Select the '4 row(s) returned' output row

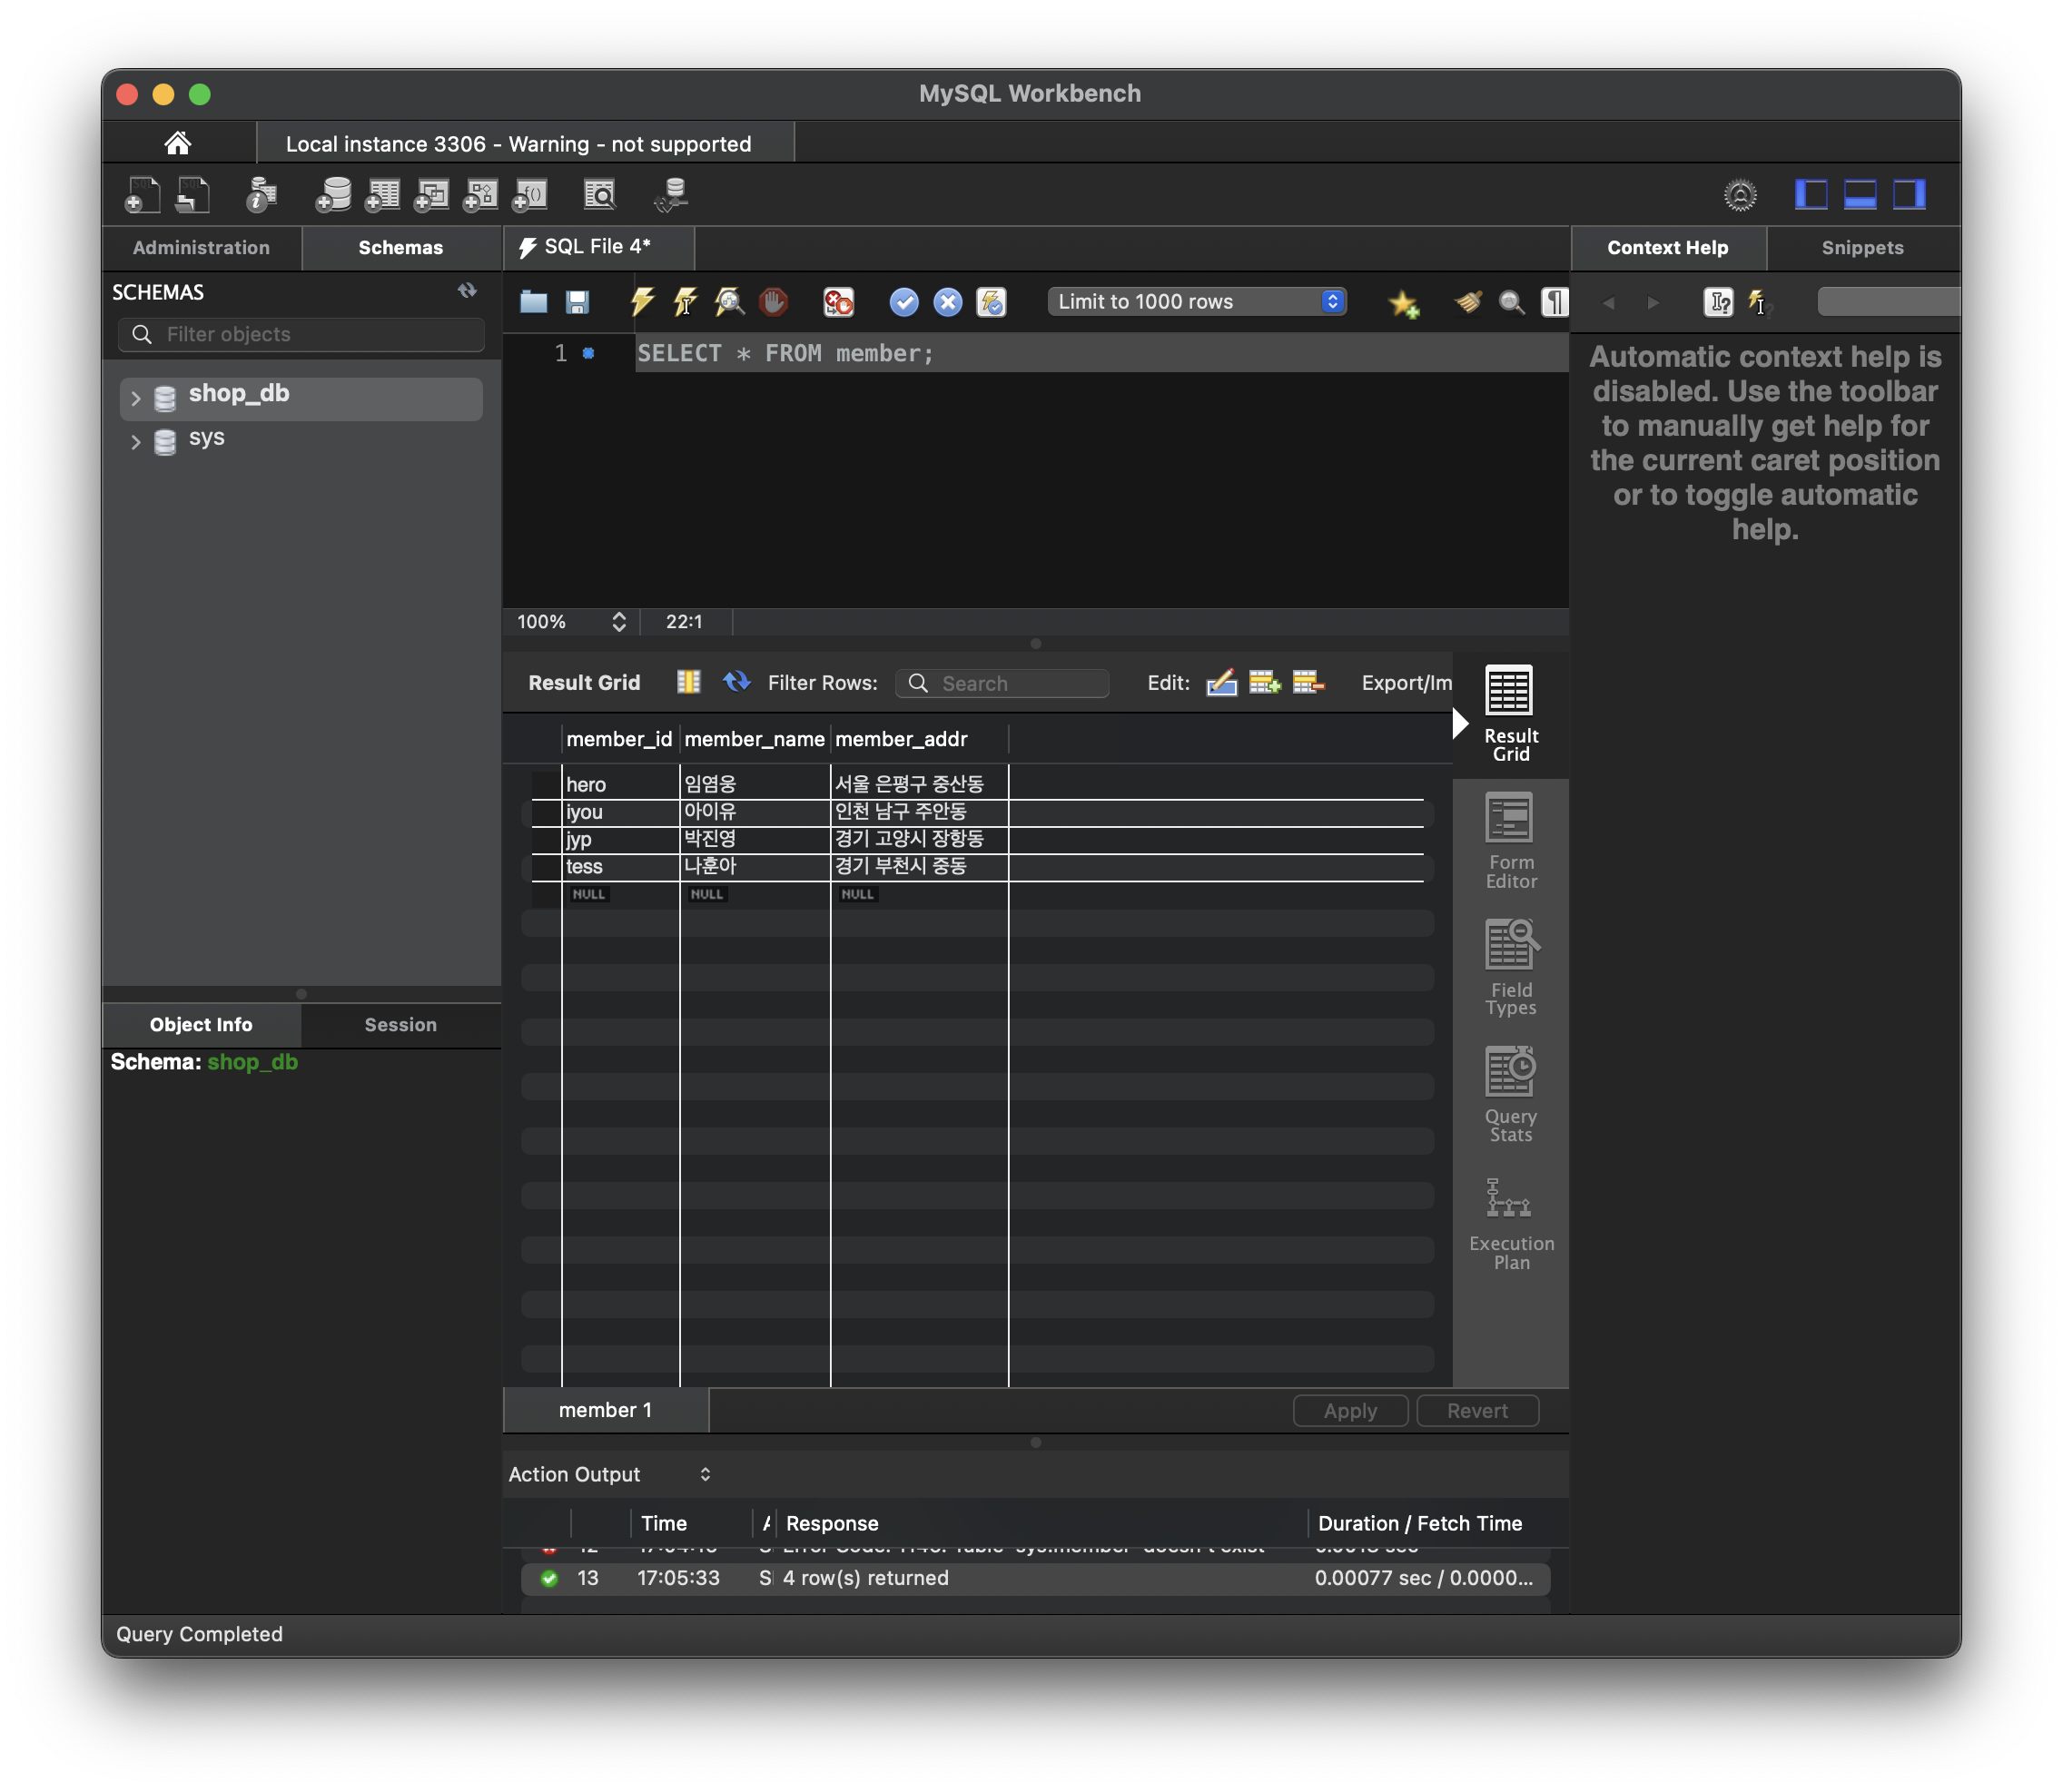click(x=1035, y=1578)
